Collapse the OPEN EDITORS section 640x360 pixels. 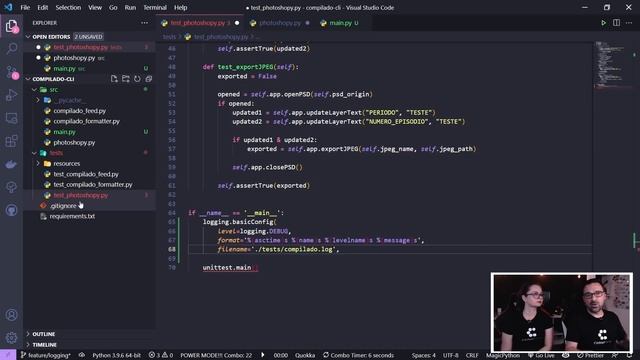point(28,37)
